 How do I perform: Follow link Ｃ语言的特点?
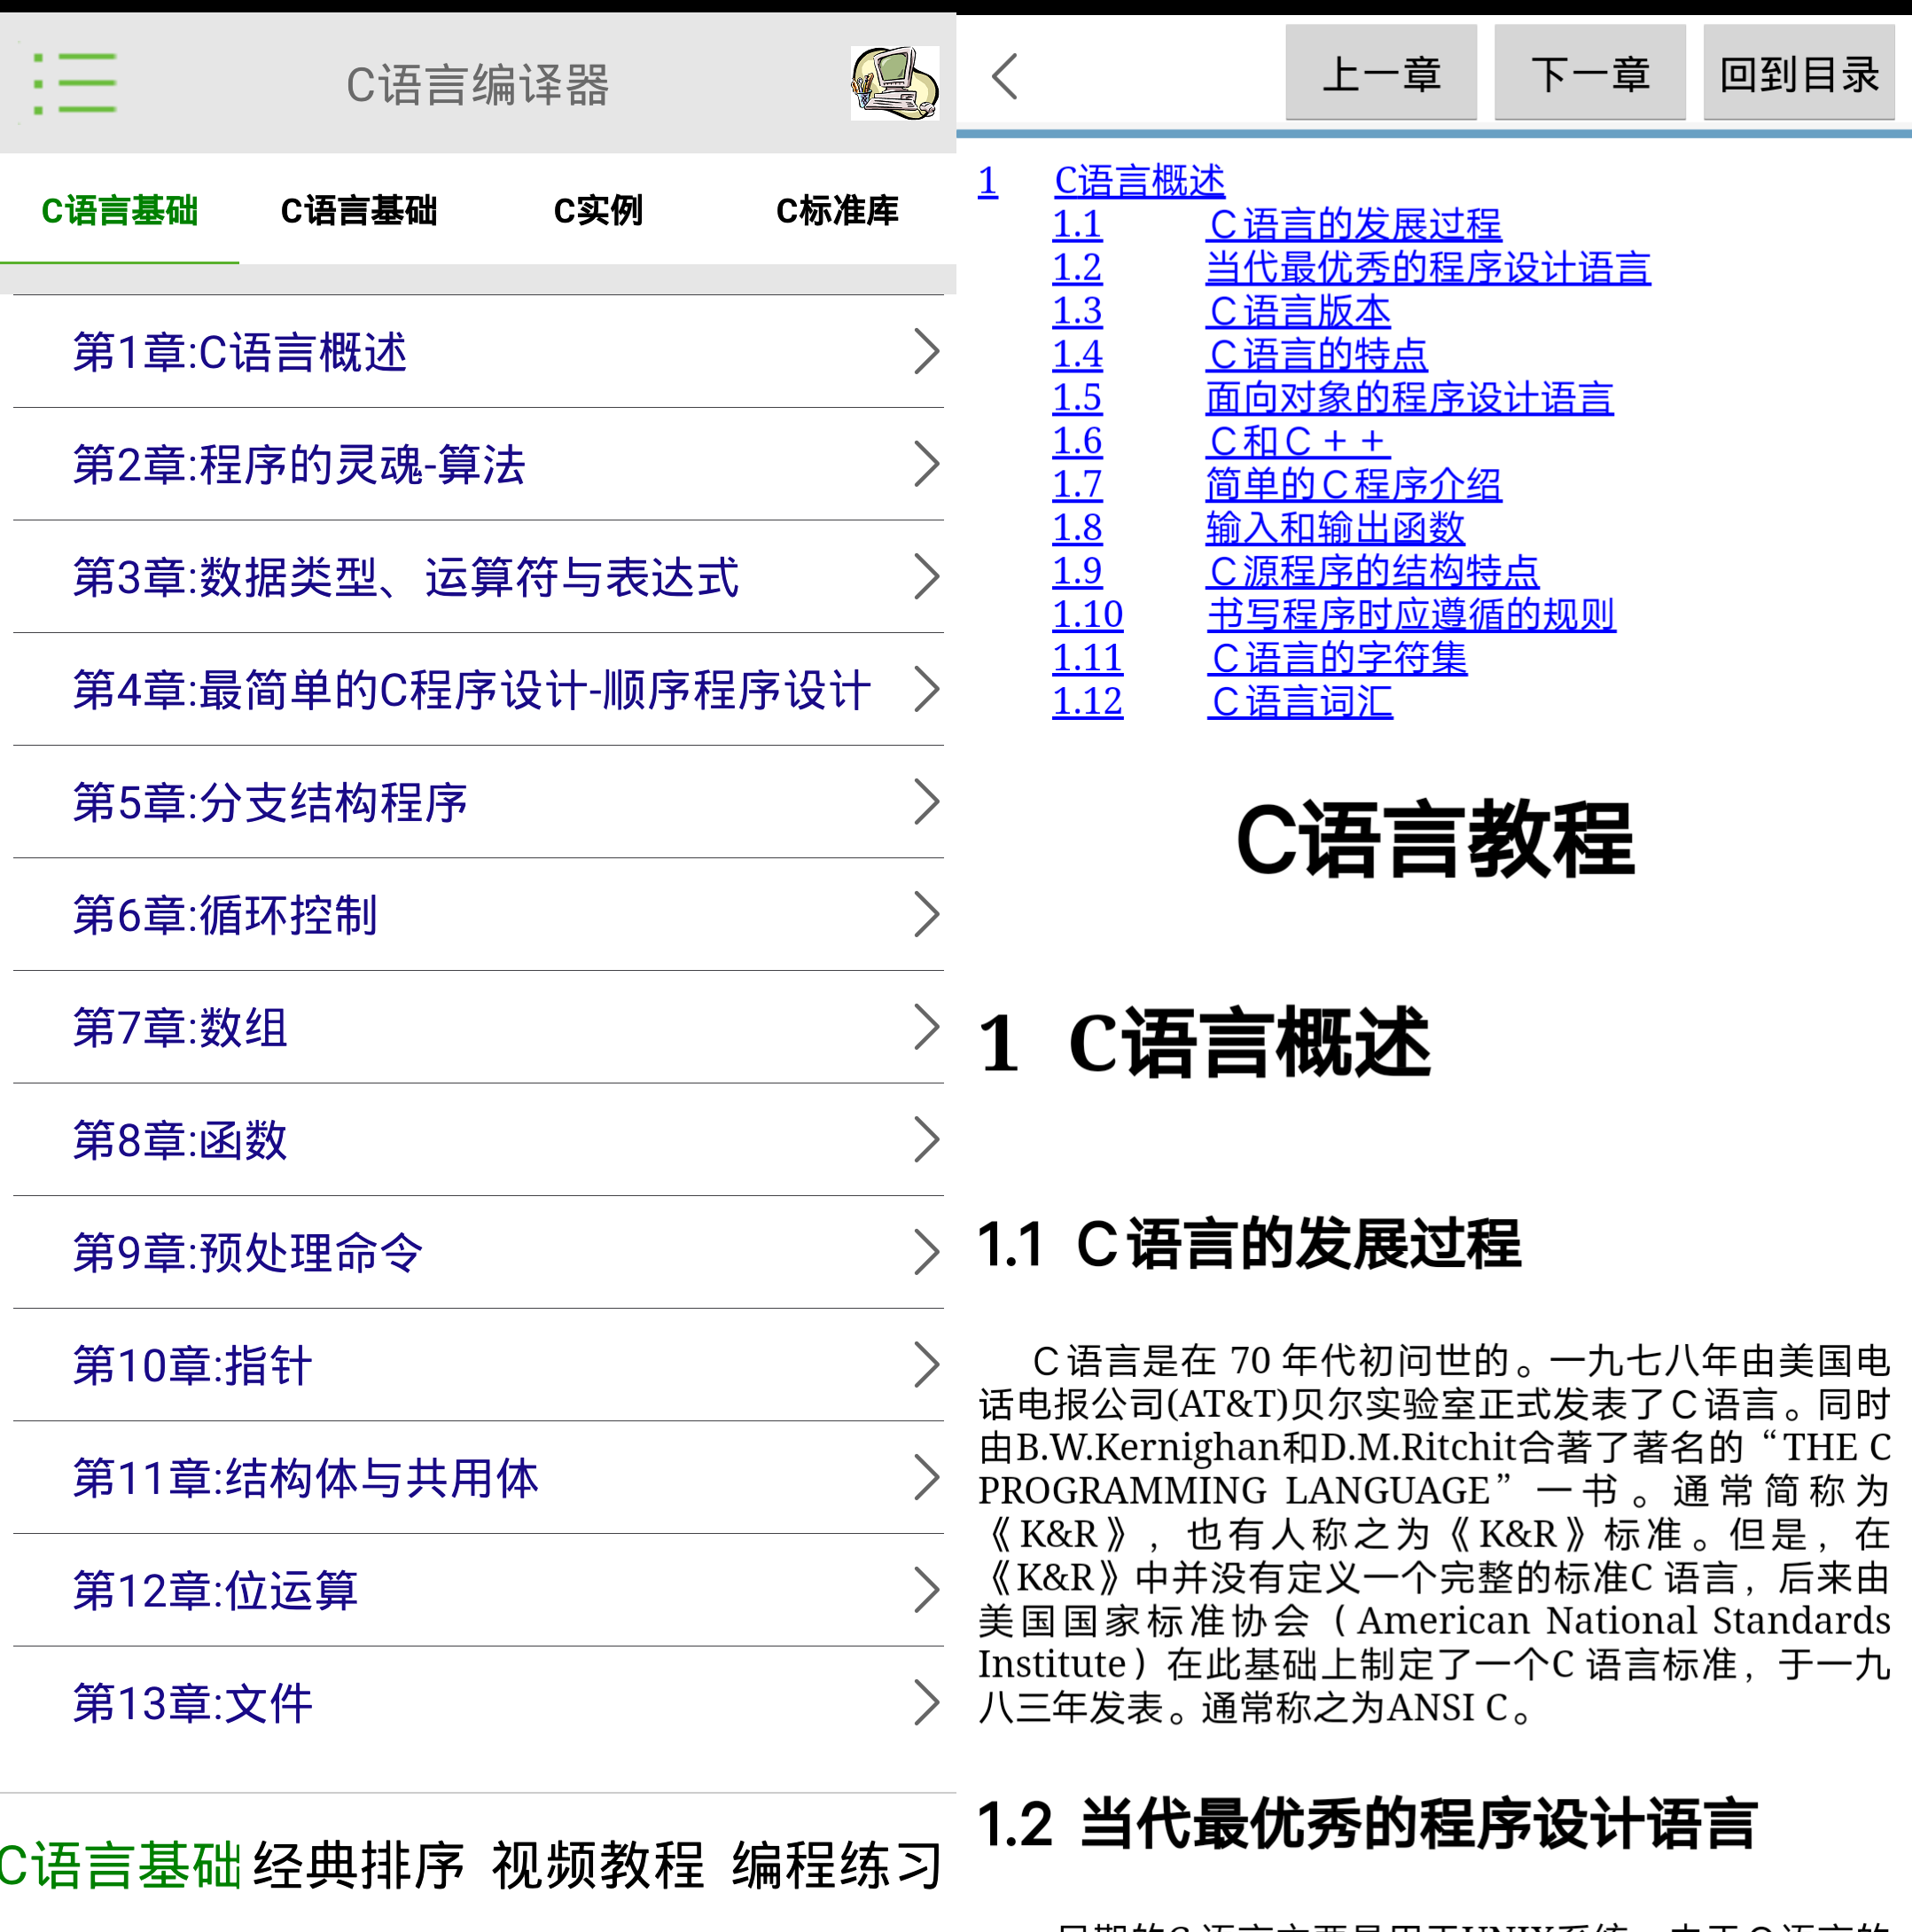(x=1317, y=354)
